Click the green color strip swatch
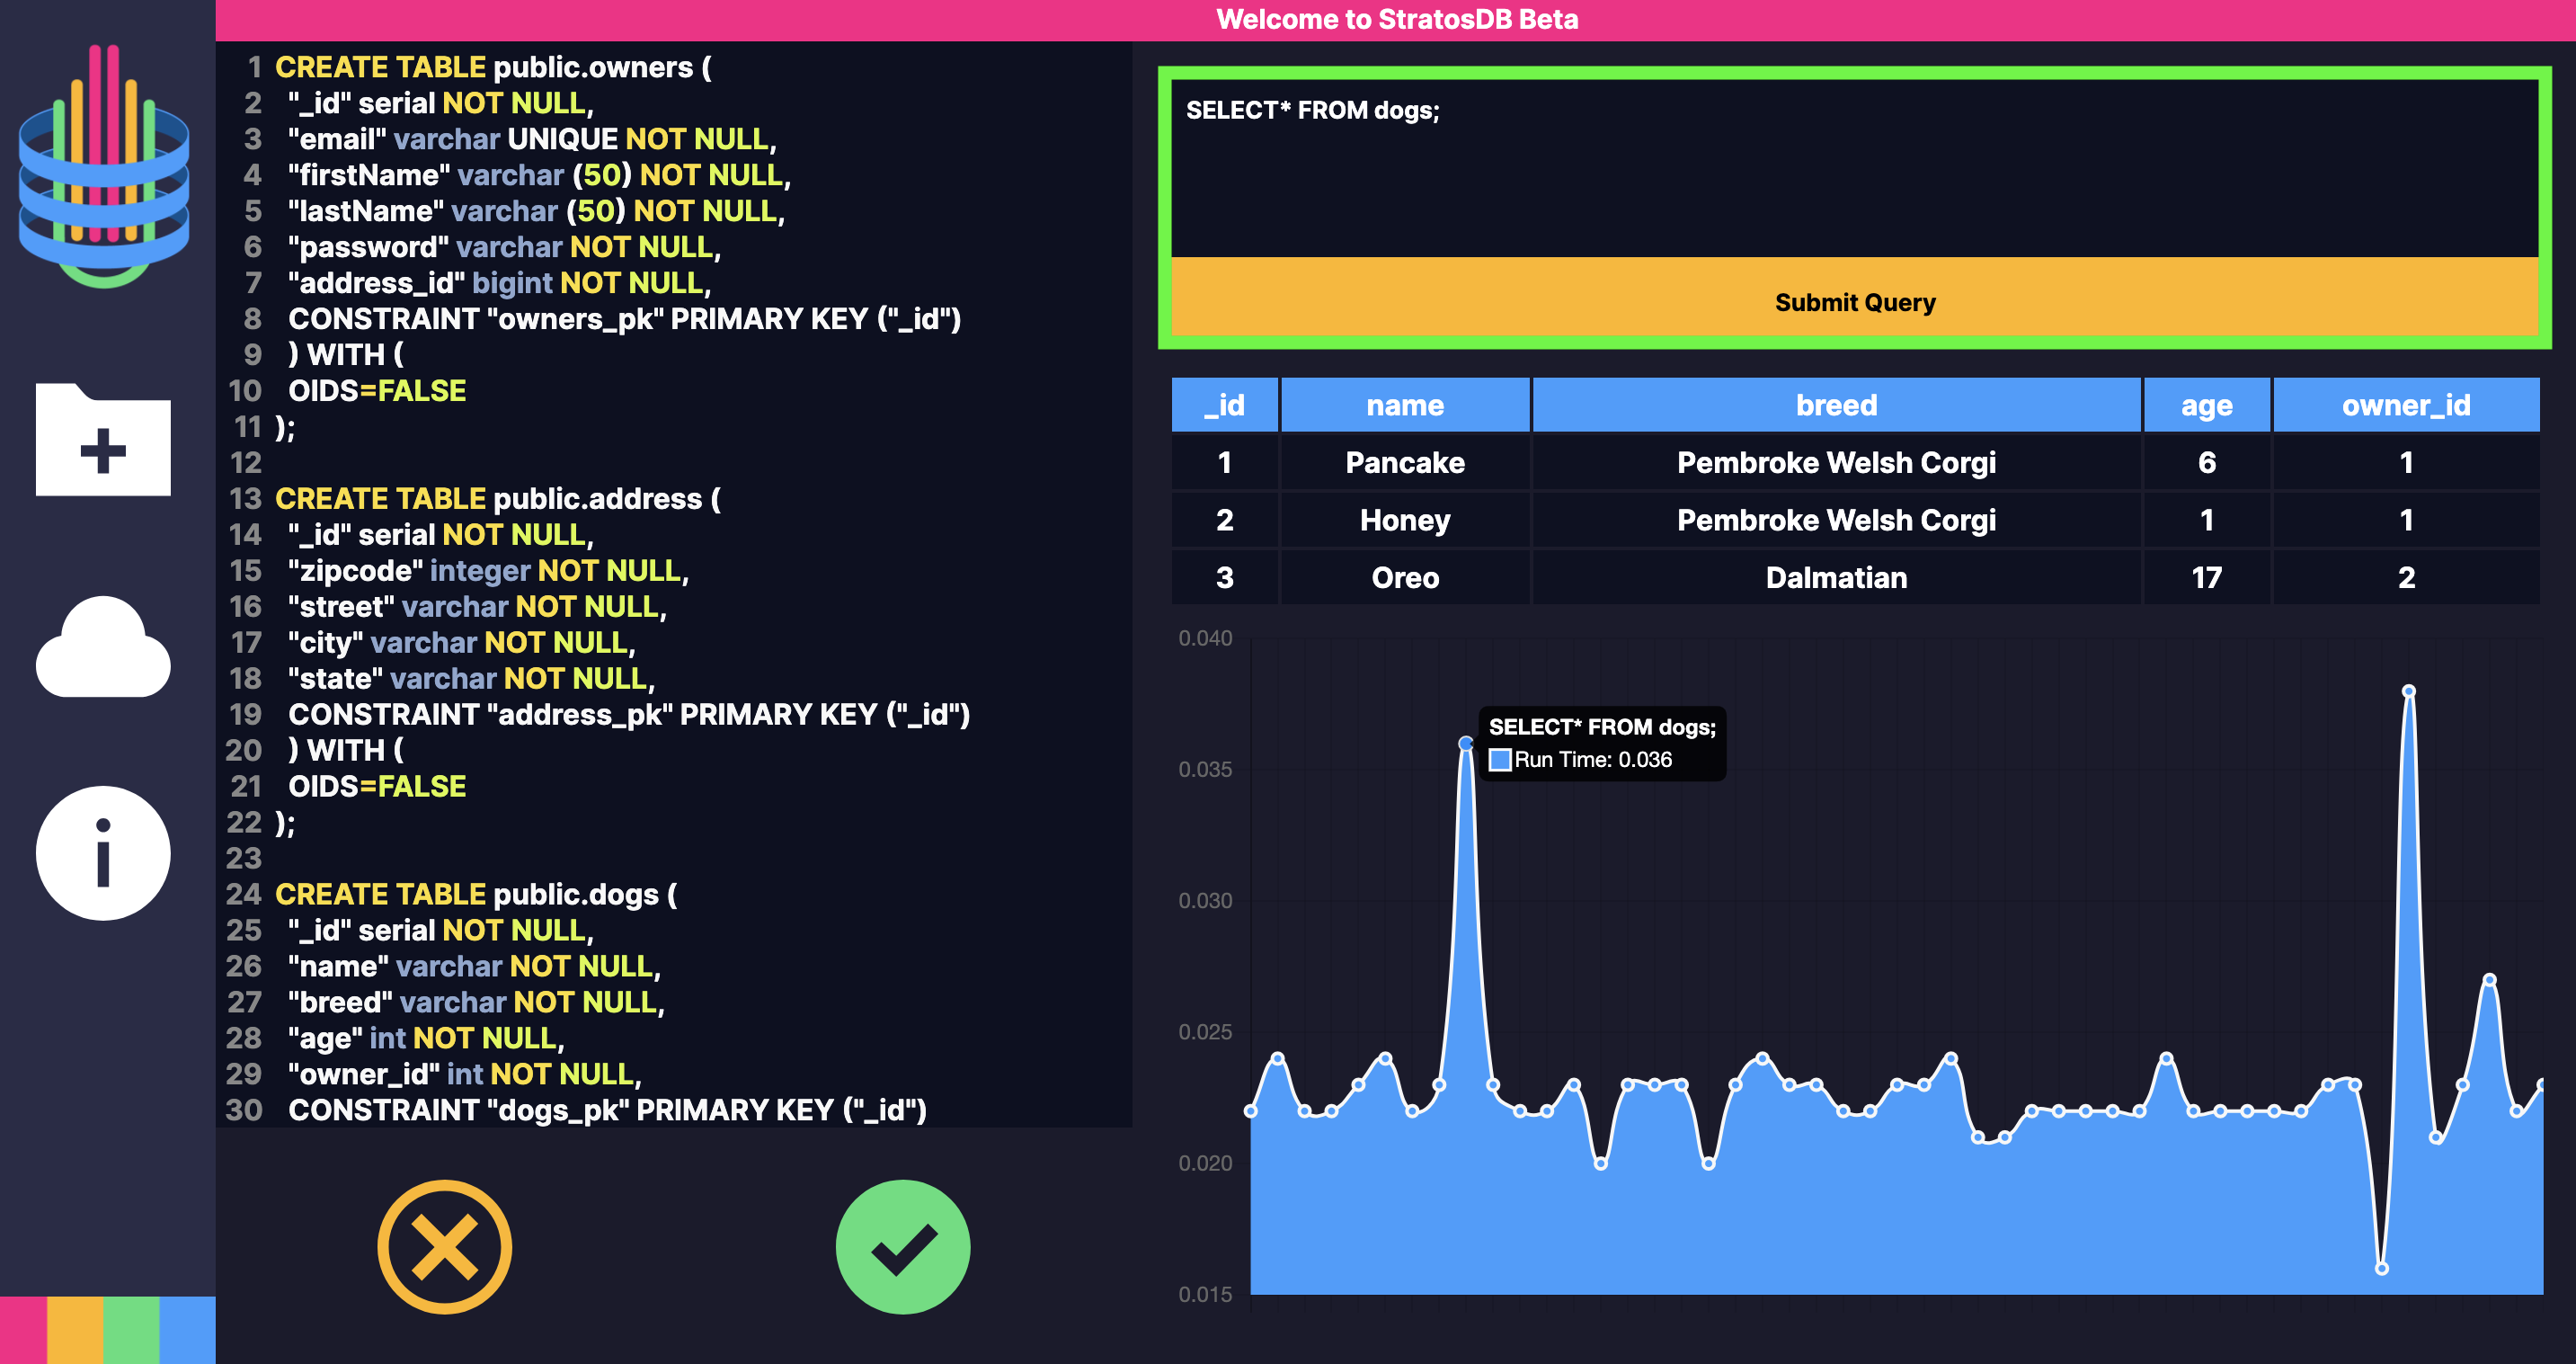 click(x=131, y=1330)
